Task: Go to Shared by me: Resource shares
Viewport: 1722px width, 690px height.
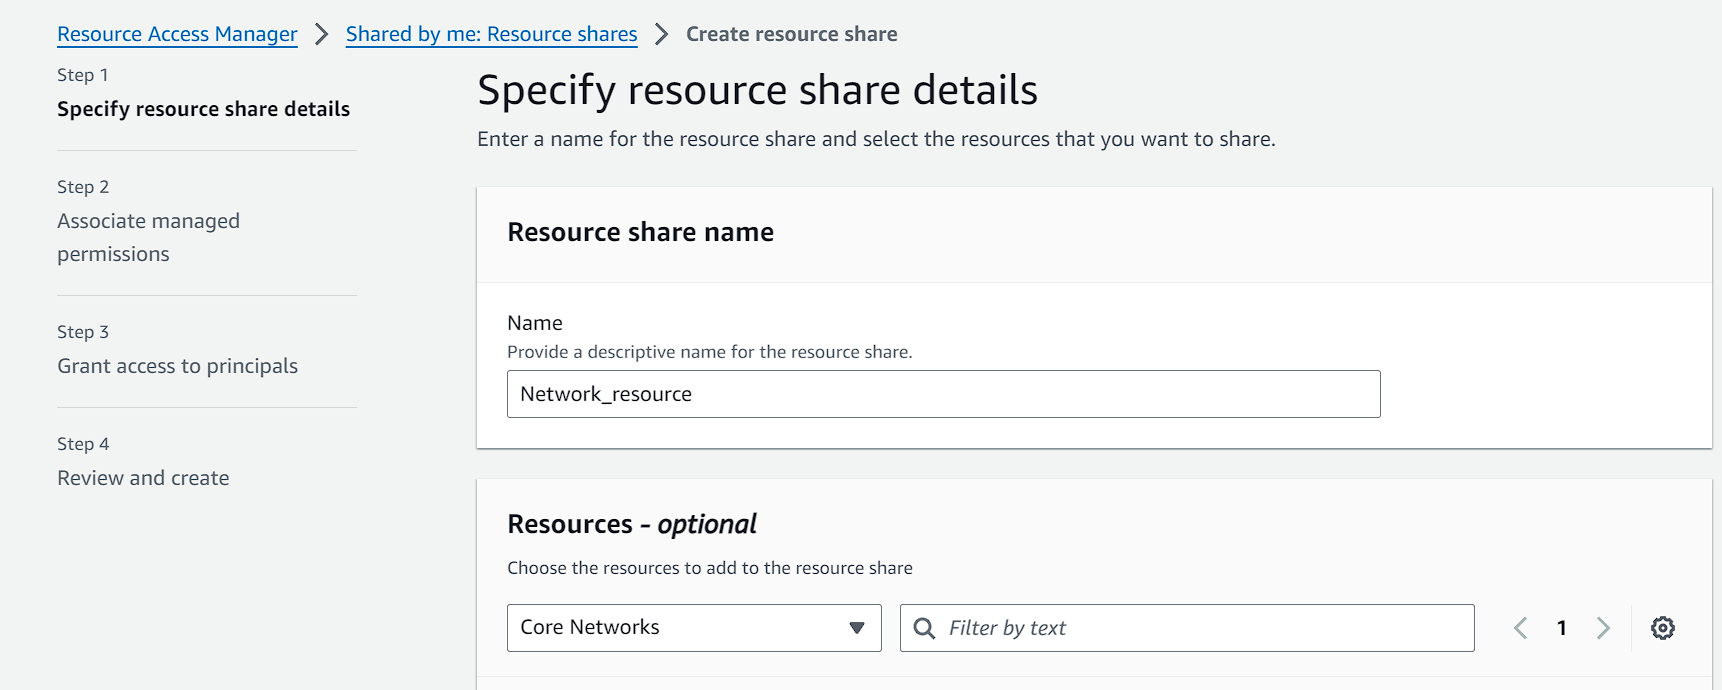Action: [x=491, y=34]
